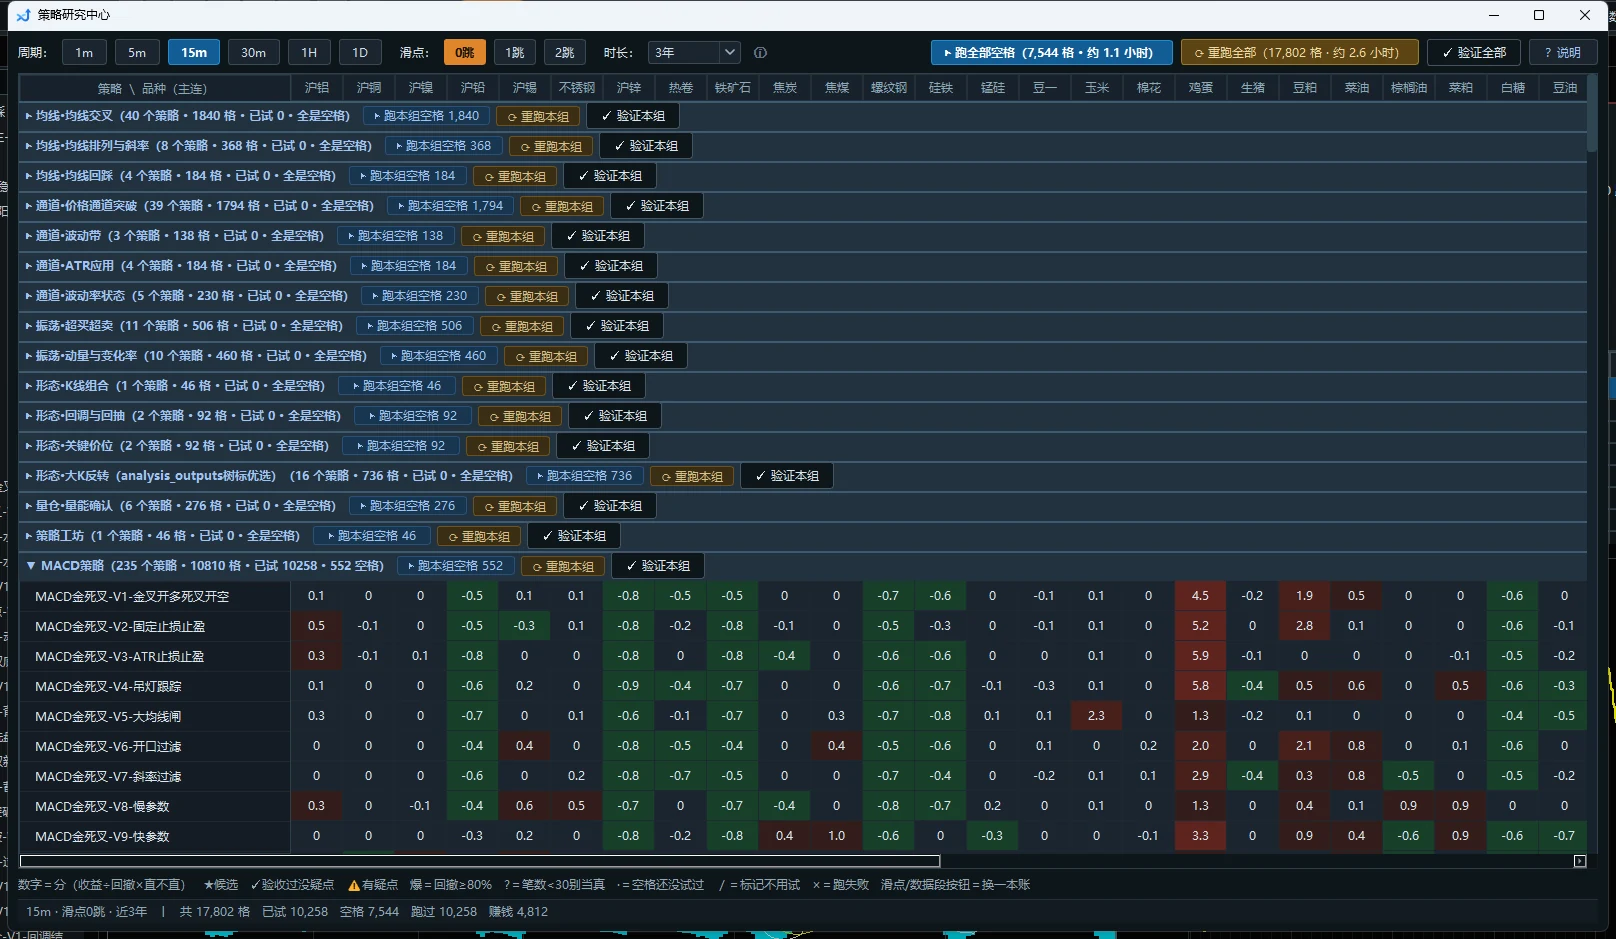This screenshot has height=939, width=1616.
Task: Click 重跑本组 in 形态·回调与回抽 row
Action: coord(520,416)
